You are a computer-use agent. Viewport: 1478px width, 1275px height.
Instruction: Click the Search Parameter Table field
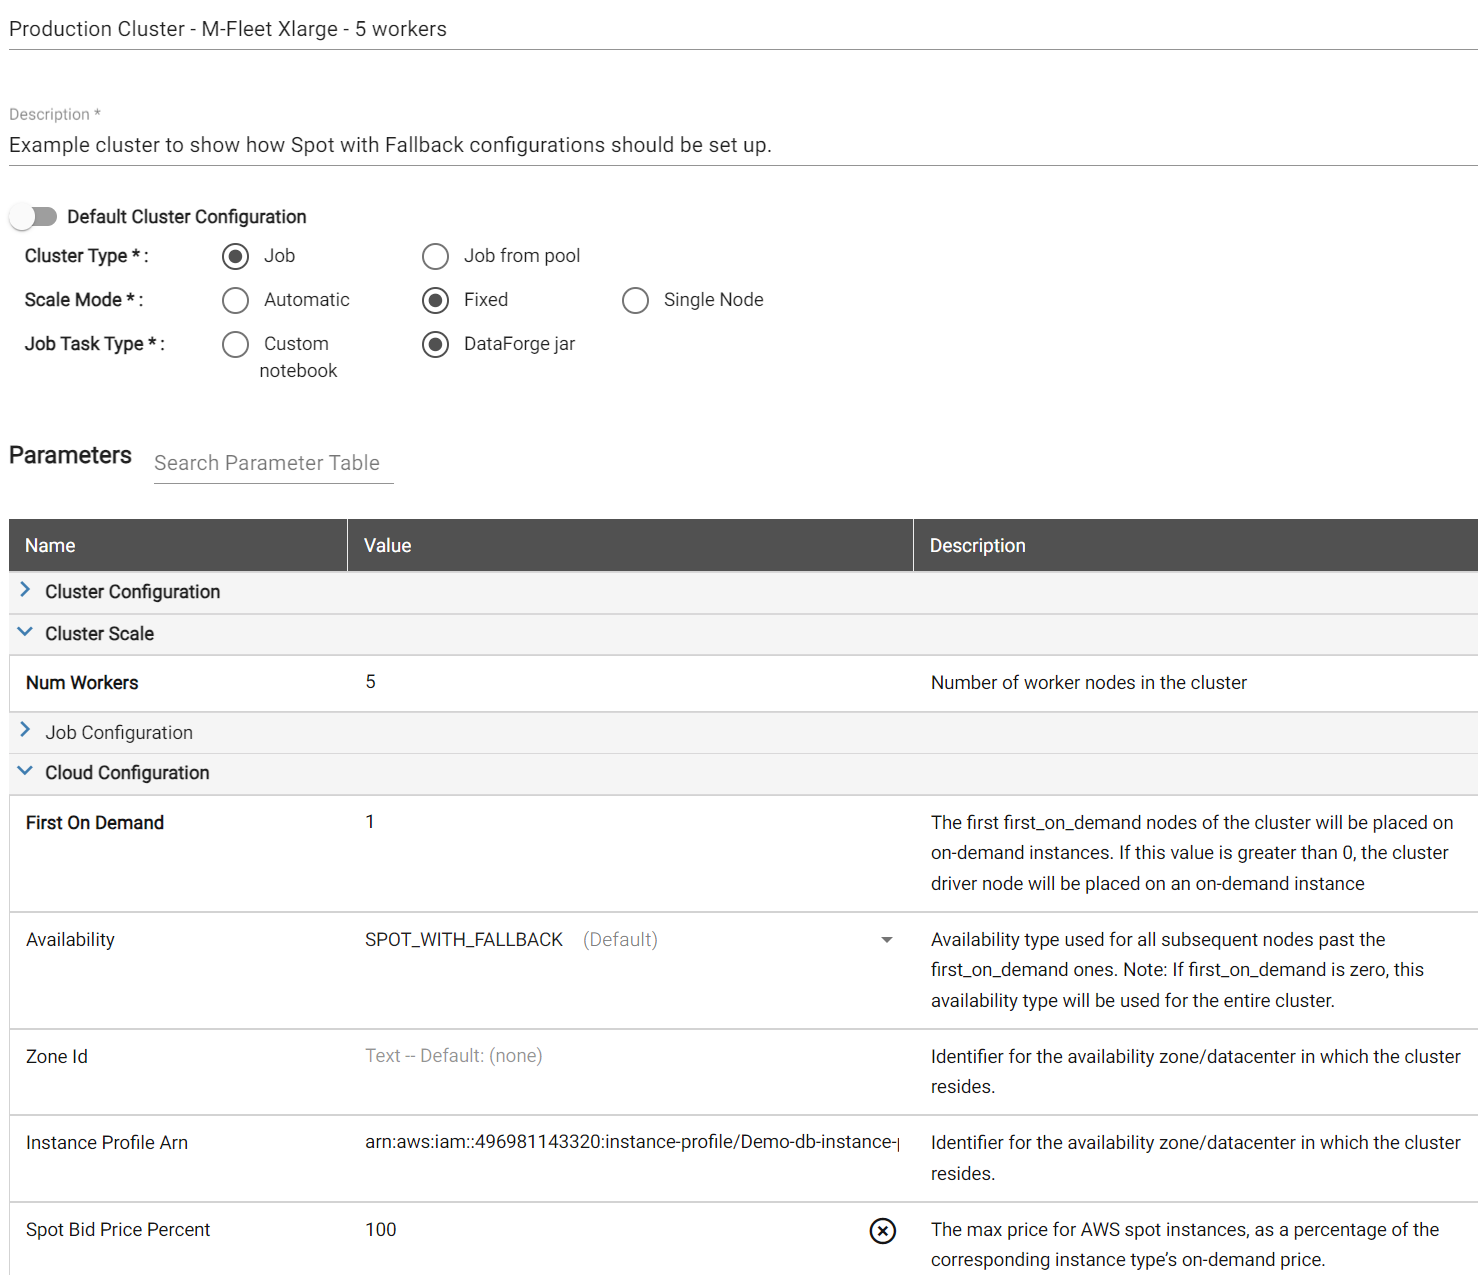273,463
